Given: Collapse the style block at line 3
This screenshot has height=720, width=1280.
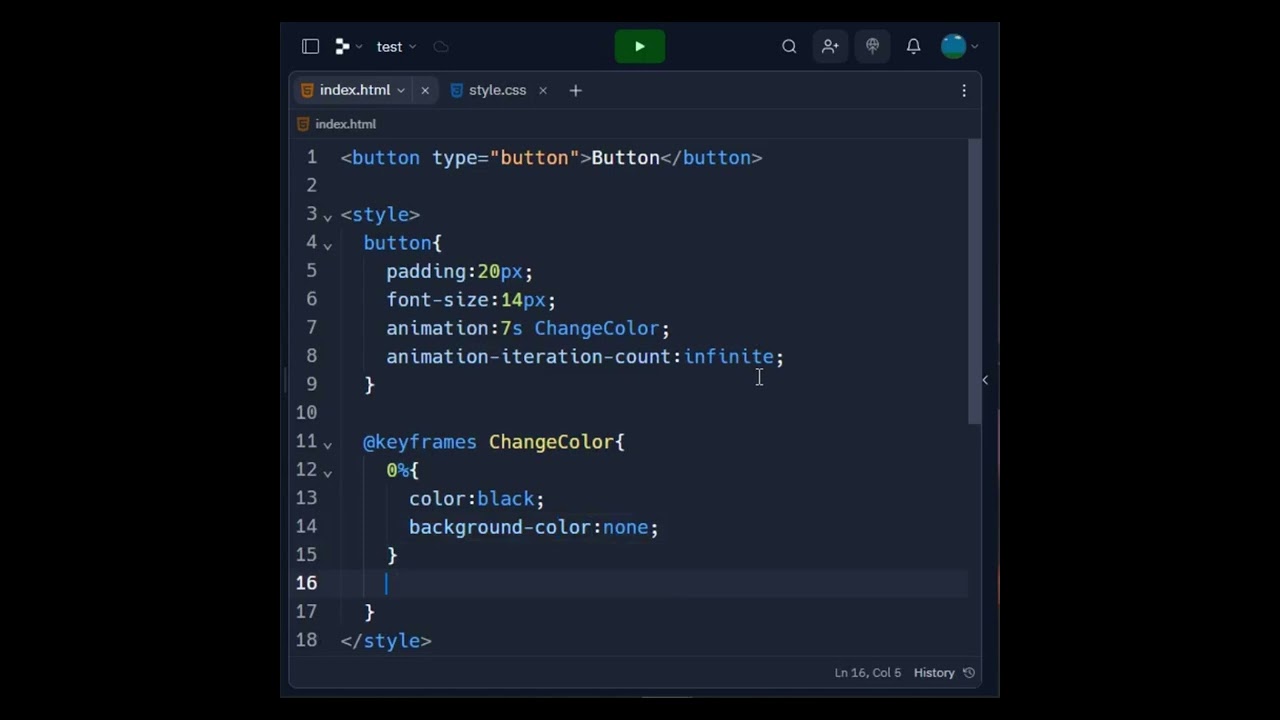Looking at the screenshot, I should tap(327, 216).
